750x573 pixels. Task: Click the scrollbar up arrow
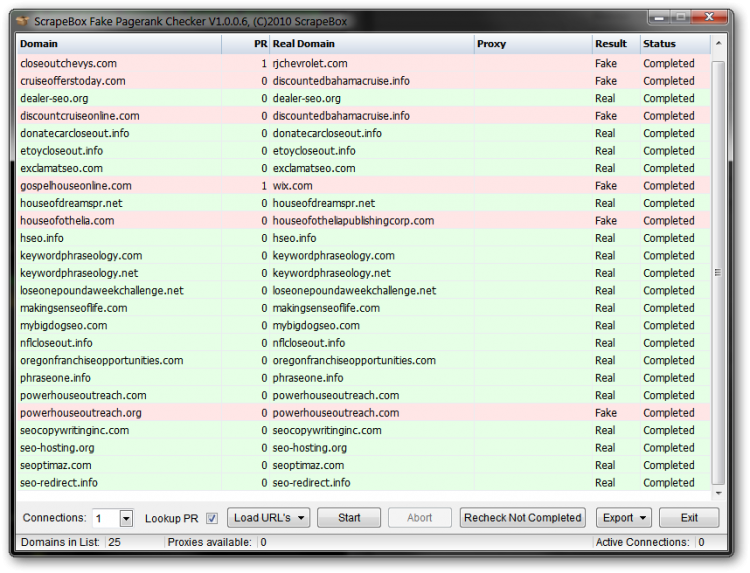coord(718,44)
